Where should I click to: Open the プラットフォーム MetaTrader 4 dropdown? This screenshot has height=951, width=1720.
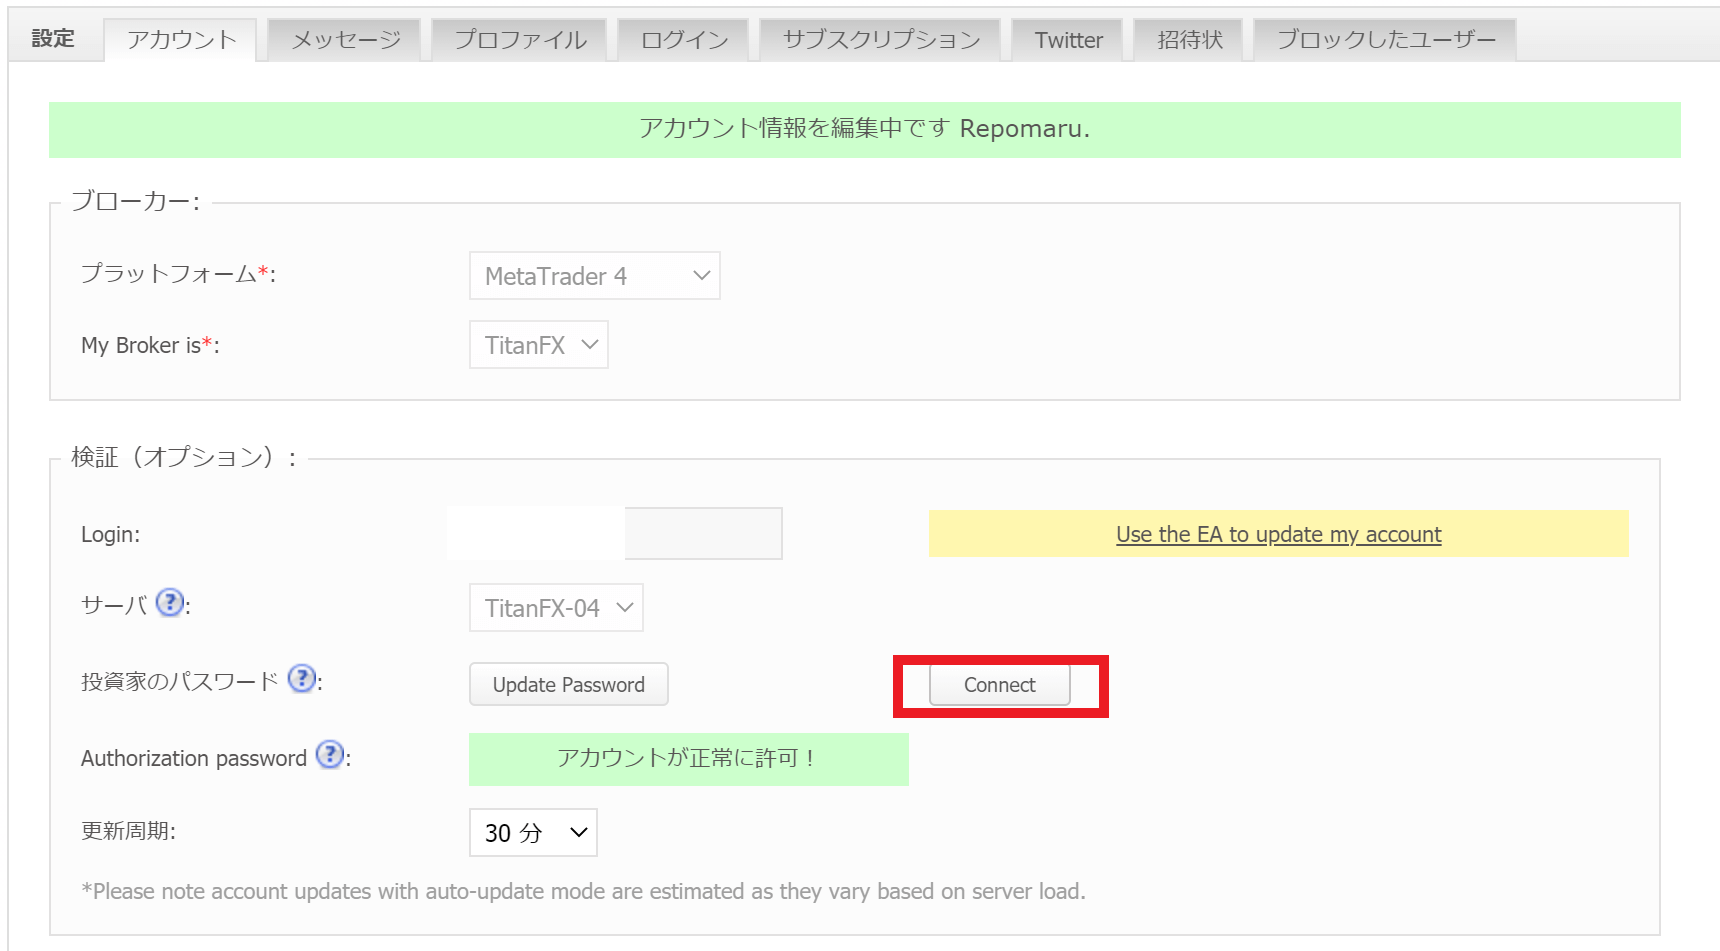(x=595, y=276)
